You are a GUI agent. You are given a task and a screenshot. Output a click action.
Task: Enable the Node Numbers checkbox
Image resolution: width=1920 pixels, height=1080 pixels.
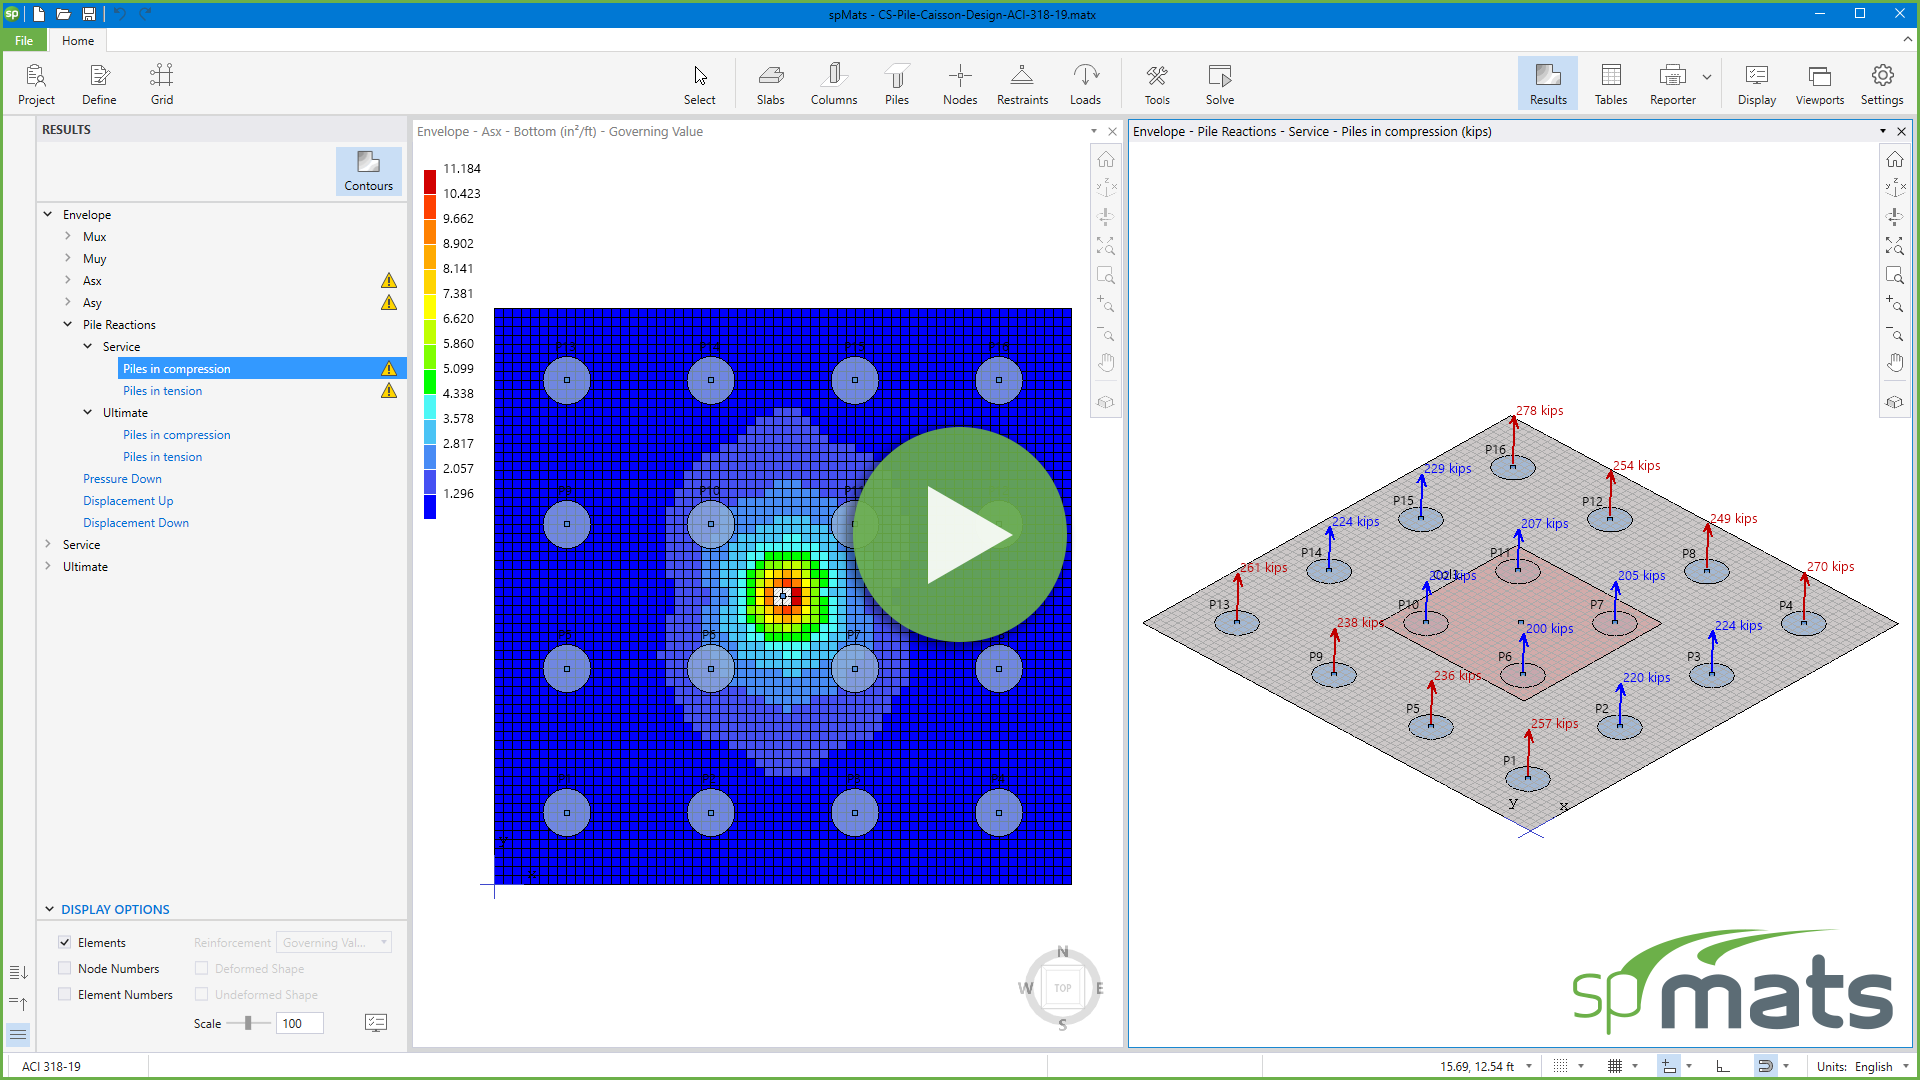[x=65, y=968]
